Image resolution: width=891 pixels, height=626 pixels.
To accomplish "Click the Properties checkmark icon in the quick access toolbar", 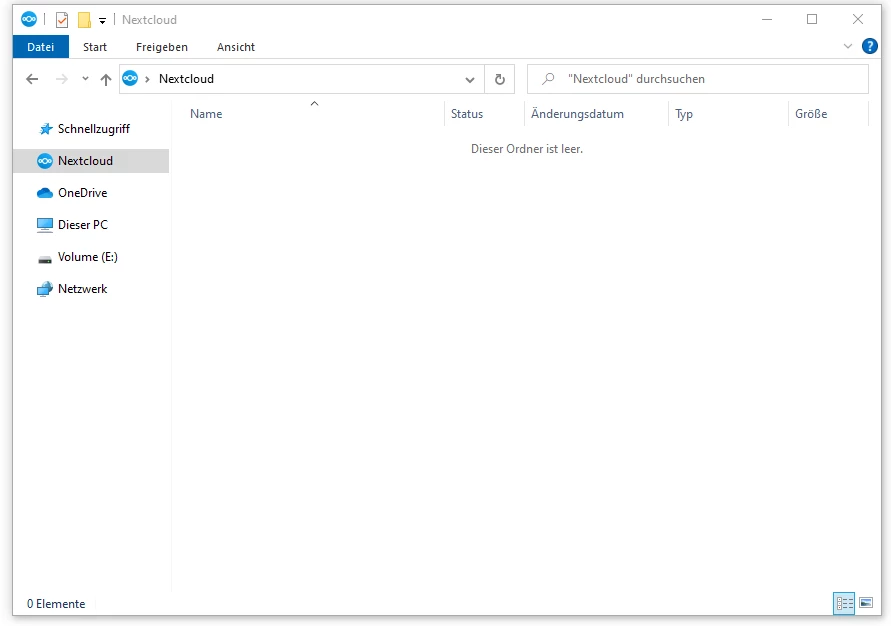I will [x=62, y=20].
